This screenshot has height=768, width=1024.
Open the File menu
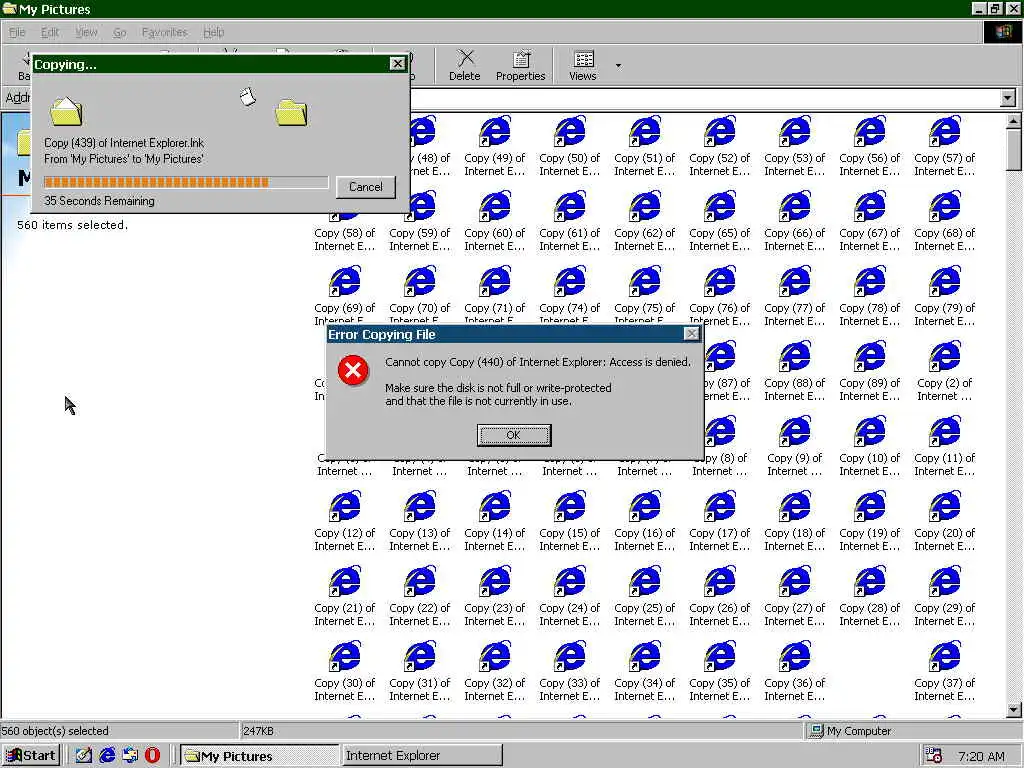17,32
